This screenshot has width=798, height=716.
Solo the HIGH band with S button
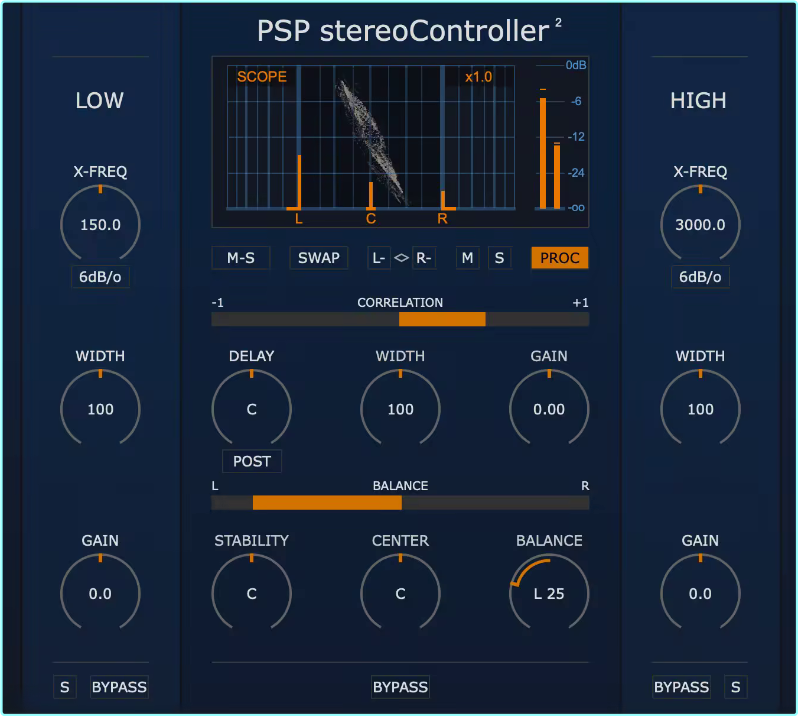[736, 687]
